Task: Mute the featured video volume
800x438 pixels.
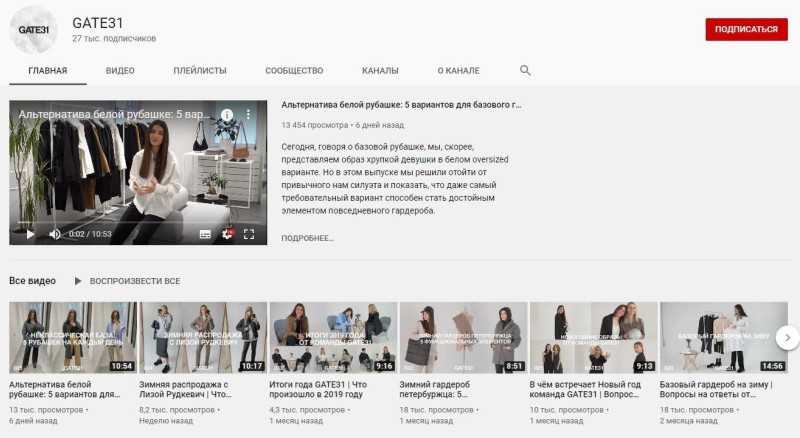Action: click(54, 234)
